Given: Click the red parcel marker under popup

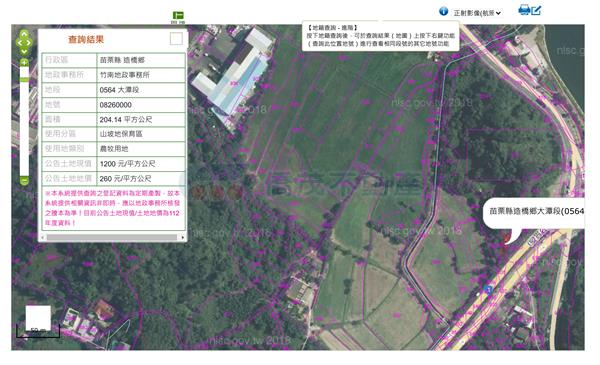Looking at the screenshot, I should coord(507,239).
